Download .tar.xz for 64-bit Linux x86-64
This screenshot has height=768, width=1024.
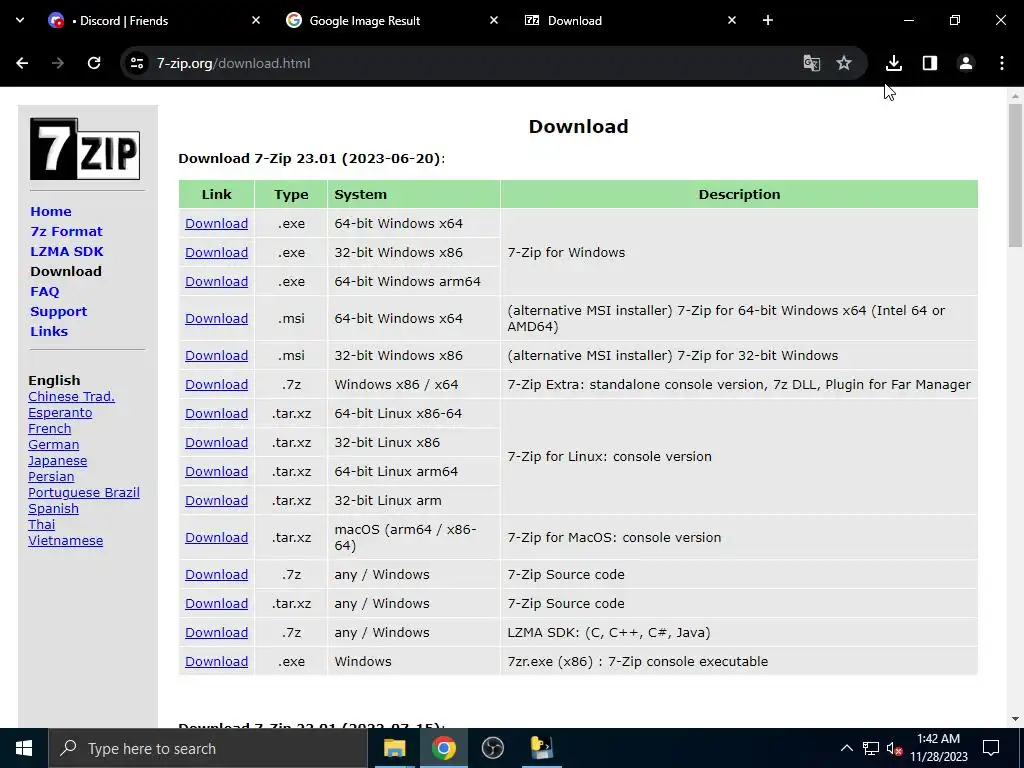point(216,414)
